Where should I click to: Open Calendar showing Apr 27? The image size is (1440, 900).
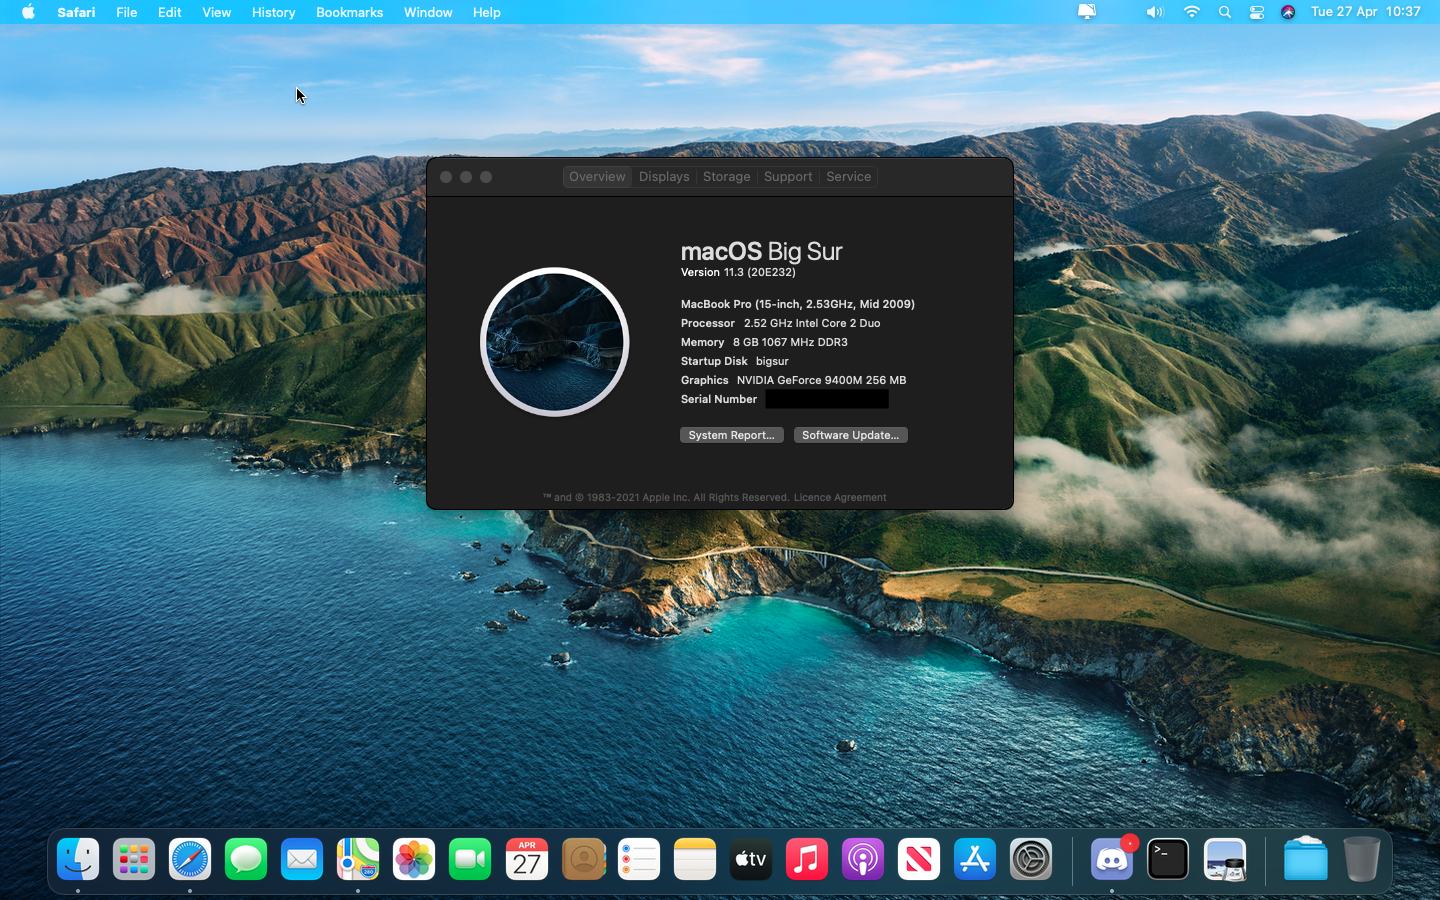point(527,859)
